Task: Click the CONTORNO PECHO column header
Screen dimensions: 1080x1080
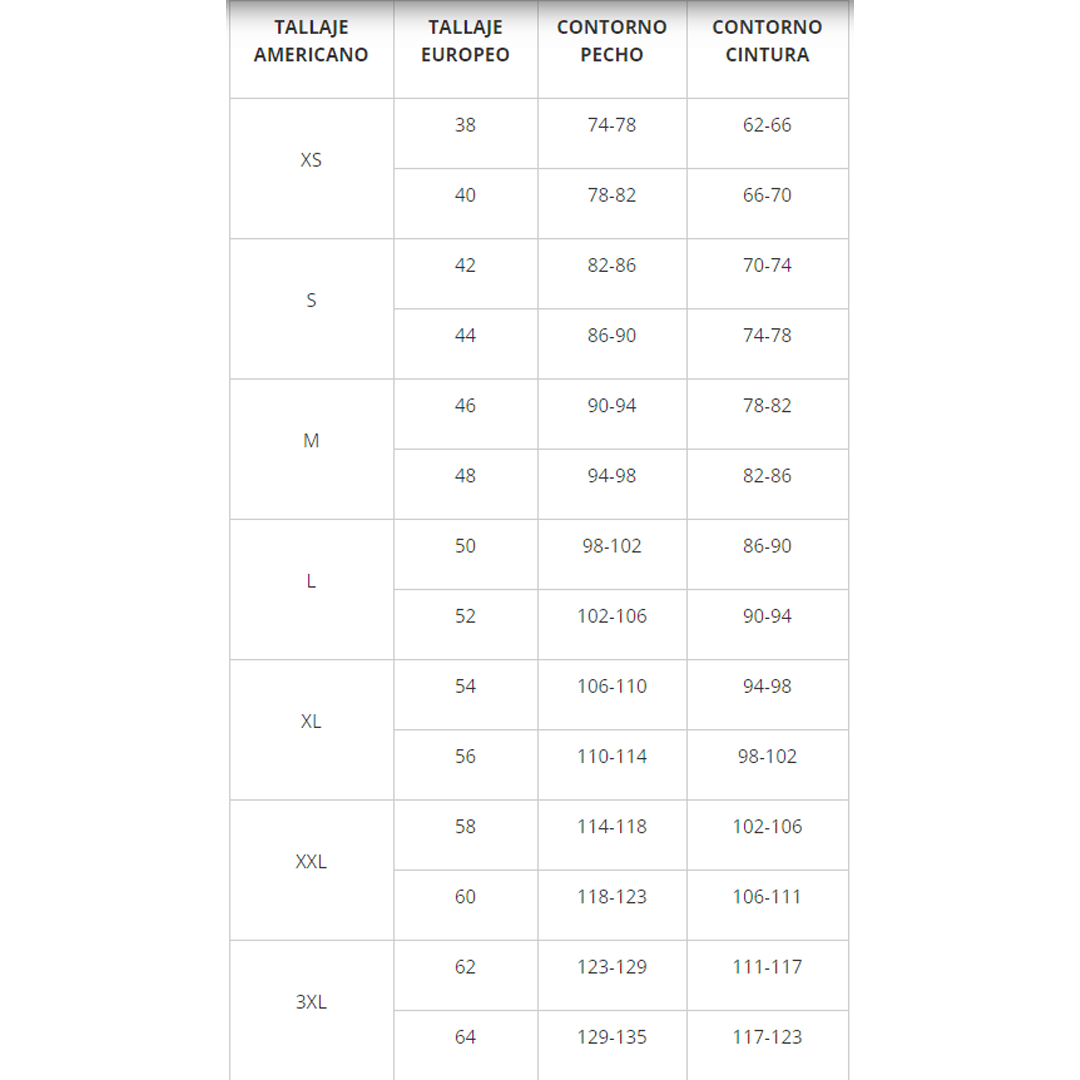Action: click(612, 41)
